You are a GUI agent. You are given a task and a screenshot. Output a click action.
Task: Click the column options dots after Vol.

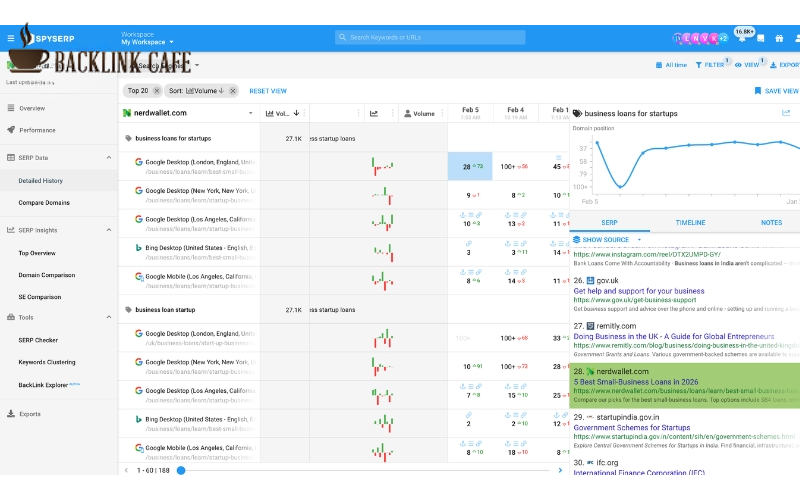point(305,113)
